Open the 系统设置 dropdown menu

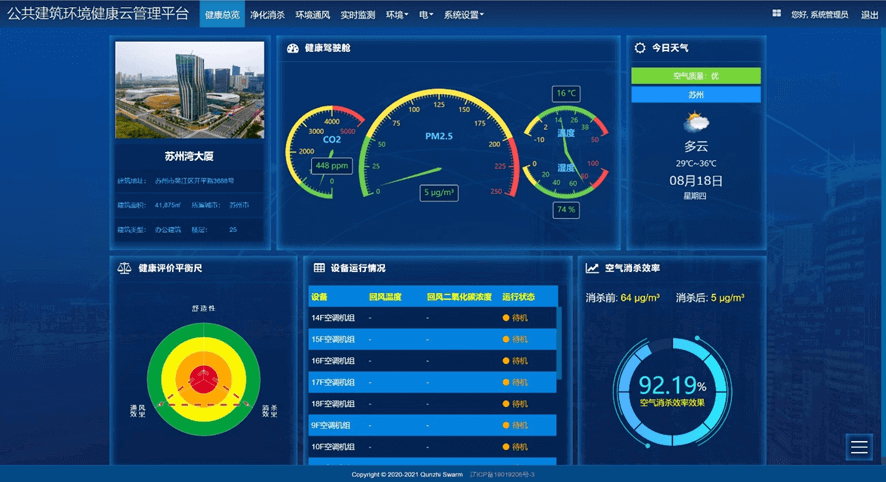click(463, 15)
